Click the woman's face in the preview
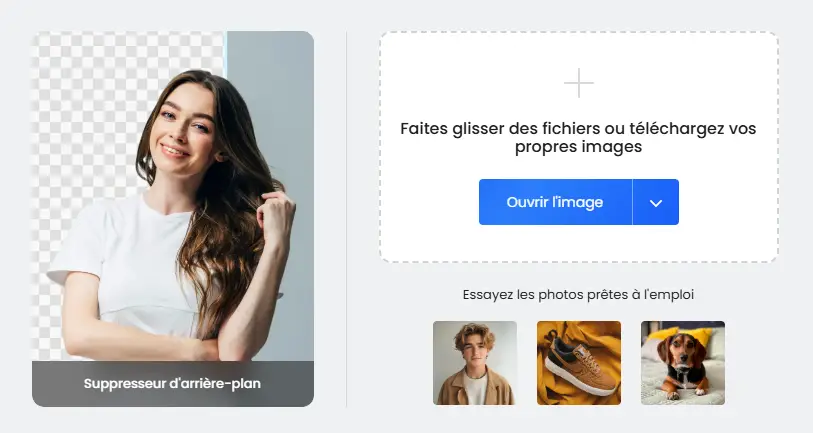Screen dimensions: 813x433 [x=185, y=129]
